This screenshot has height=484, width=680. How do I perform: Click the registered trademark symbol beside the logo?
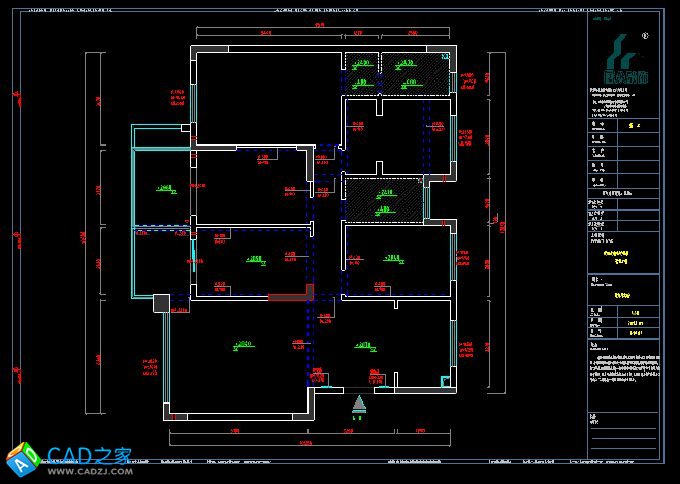pyautogui.click(x=645, y=35)
